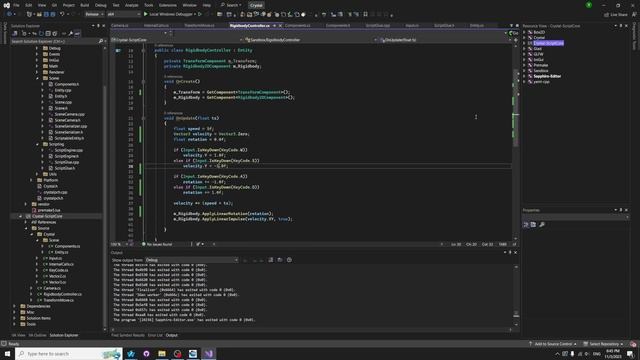
Task: Click Live Share button
Action: [x=616, y=15]
